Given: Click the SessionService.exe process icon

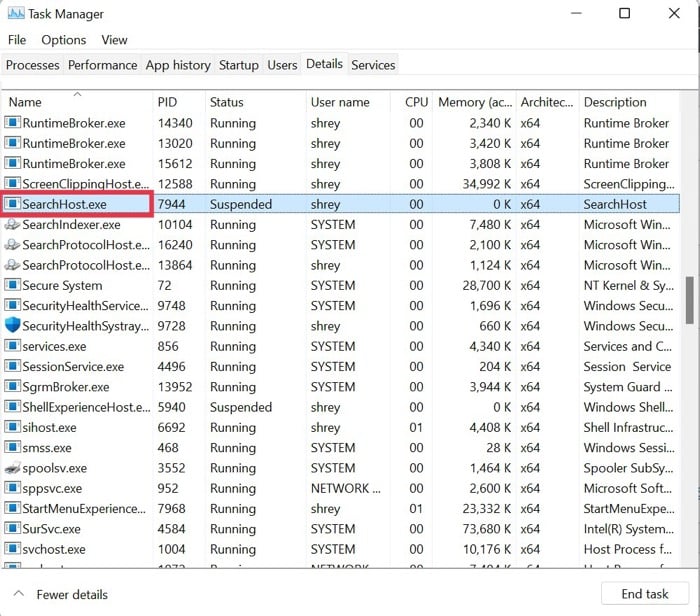Looking at the screenshot, I should click(x=12, y=366).
